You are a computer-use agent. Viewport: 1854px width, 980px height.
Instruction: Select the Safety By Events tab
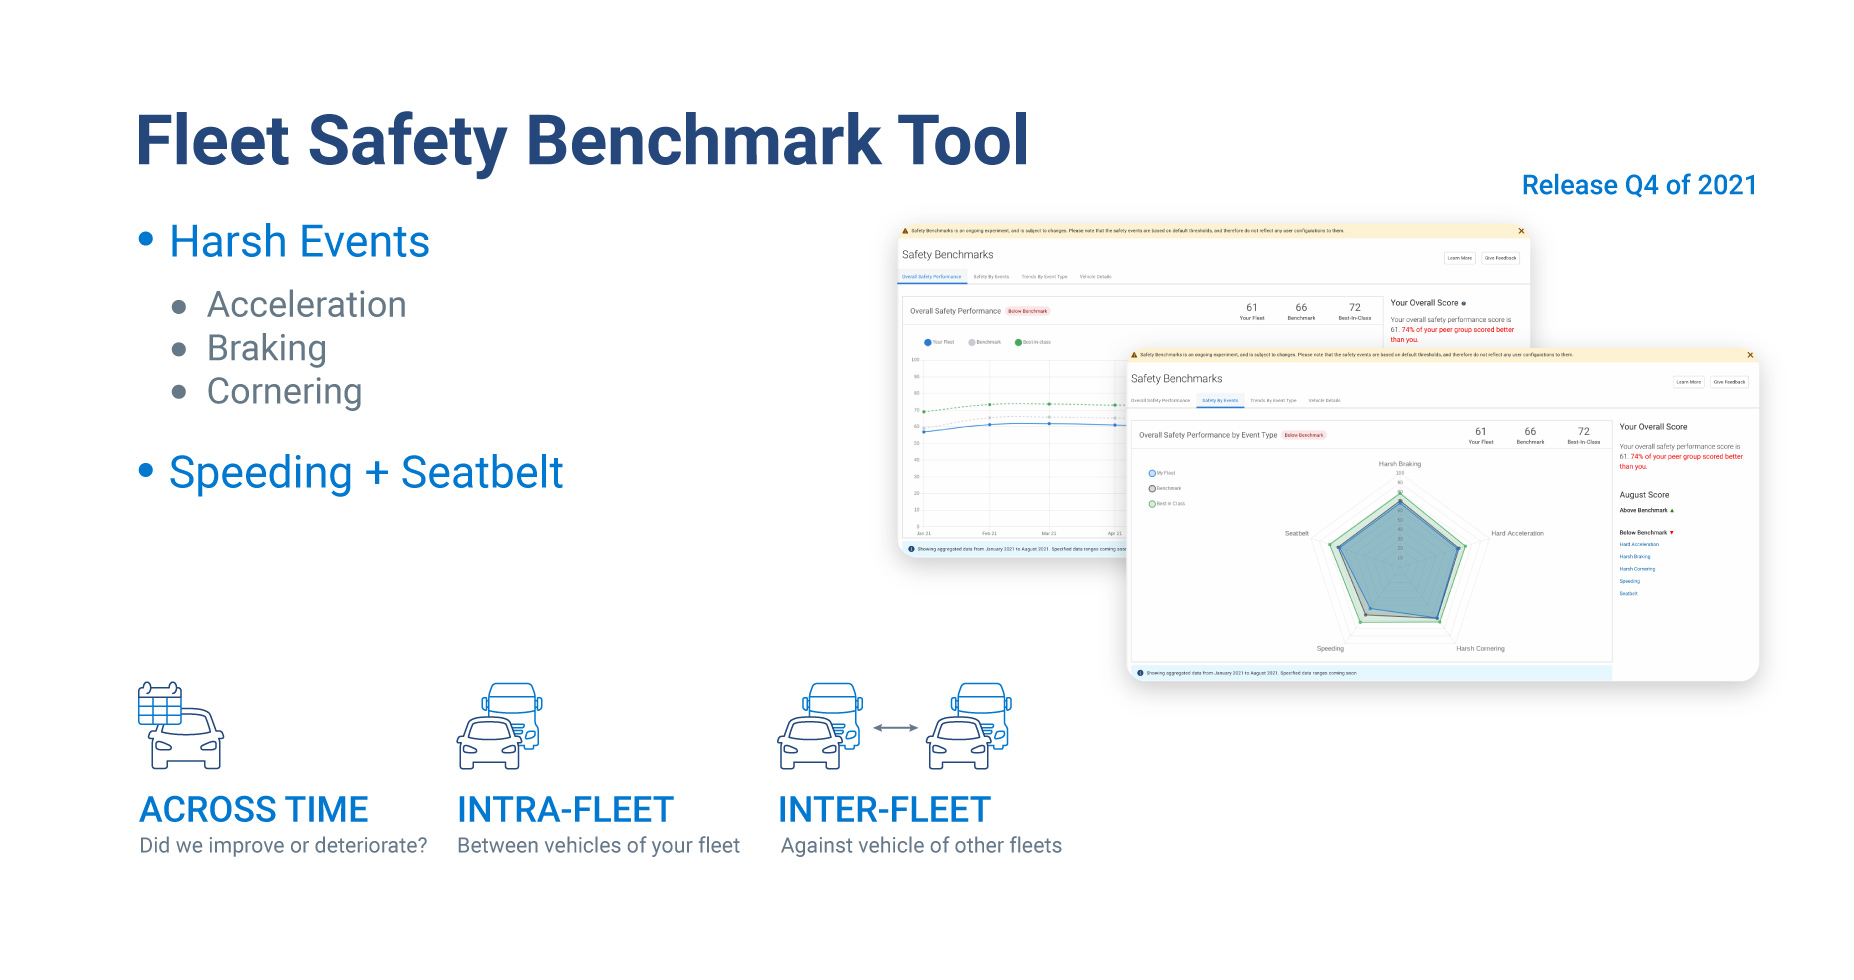(1220, 400)
